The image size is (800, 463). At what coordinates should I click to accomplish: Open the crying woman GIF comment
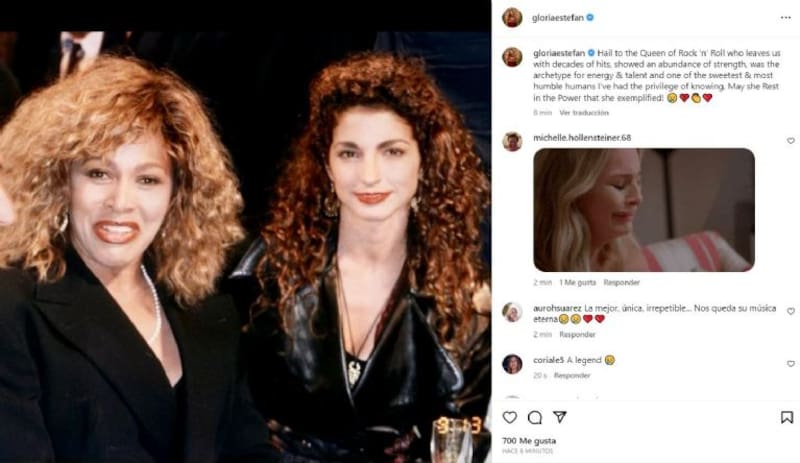click(644, 210)
